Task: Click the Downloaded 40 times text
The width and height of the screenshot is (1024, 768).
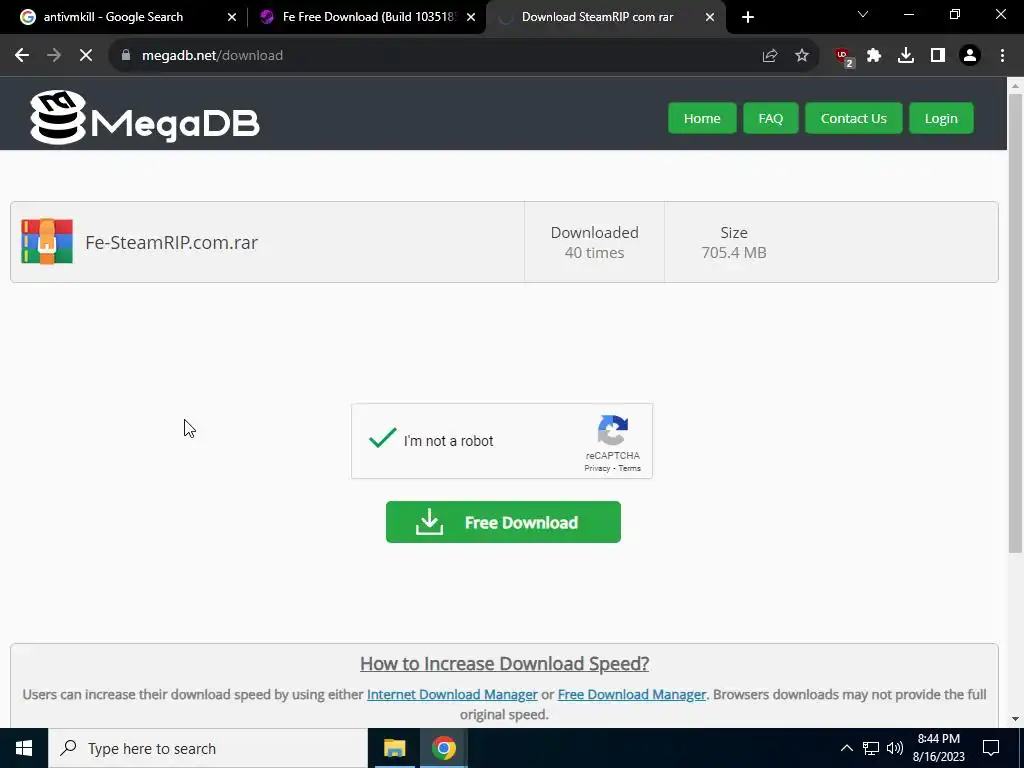Action: tap(594, 242)
